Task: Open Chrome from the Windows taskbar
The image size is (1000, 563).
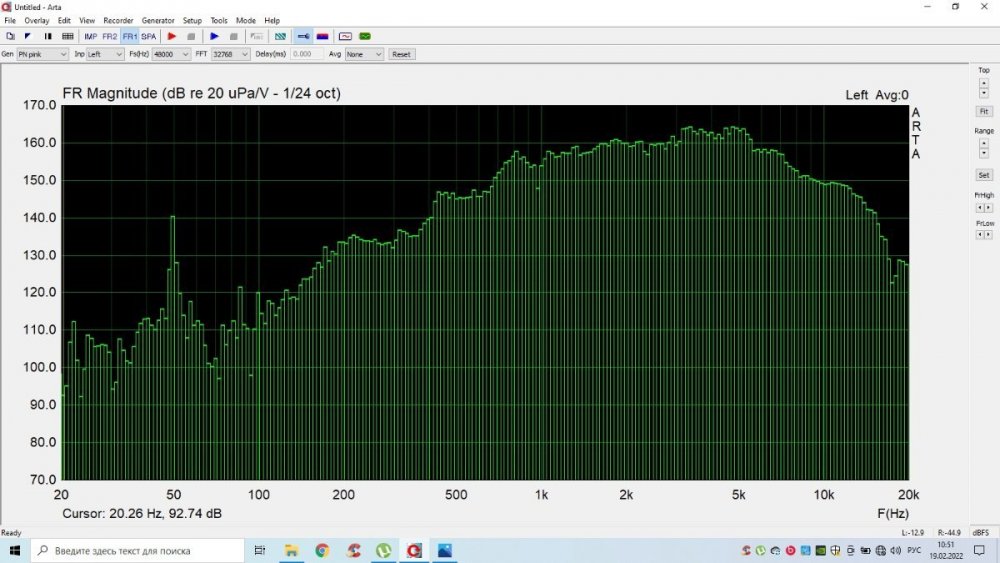Action: click(x=322, y=550)
